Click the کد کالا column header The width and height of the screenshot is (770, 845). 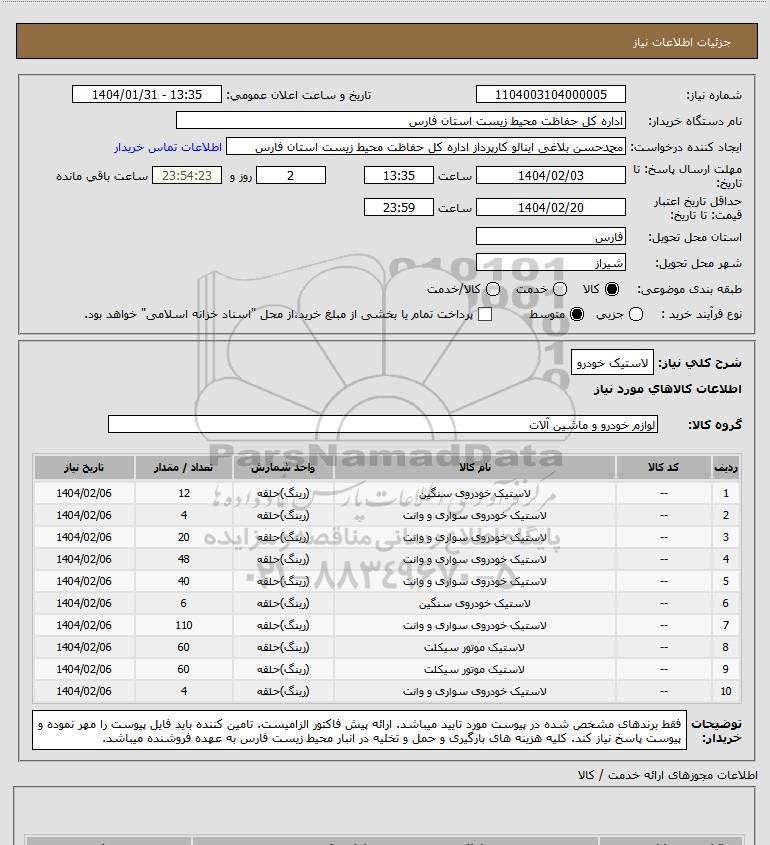(663, 467)
